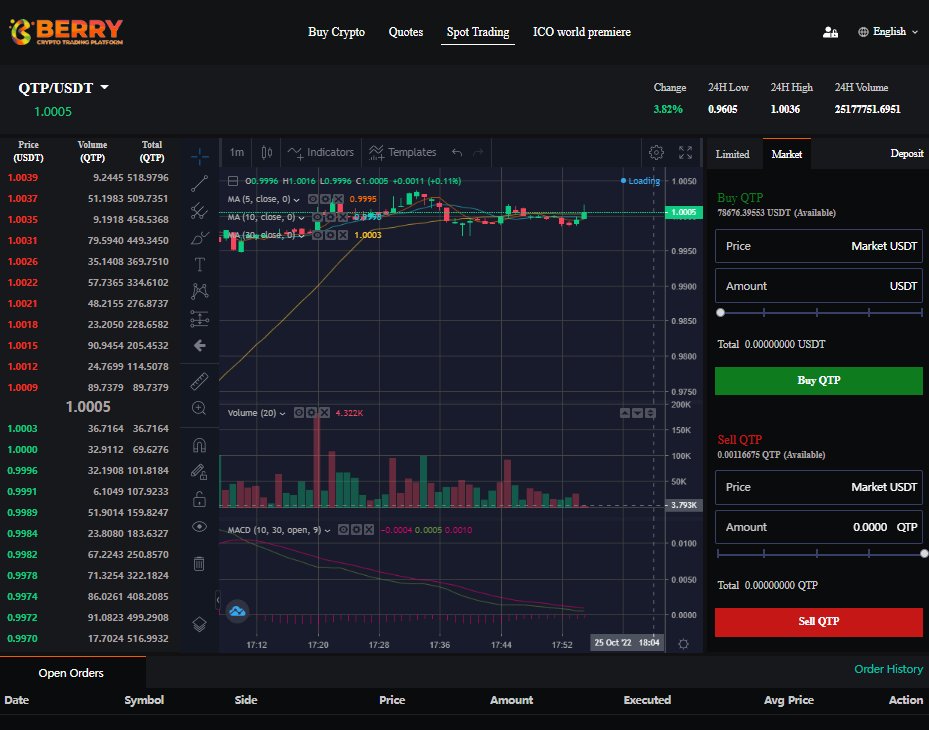Switch to the Limited order tab
Viewport: 929px width, 730px height.
tap(733, 154)
